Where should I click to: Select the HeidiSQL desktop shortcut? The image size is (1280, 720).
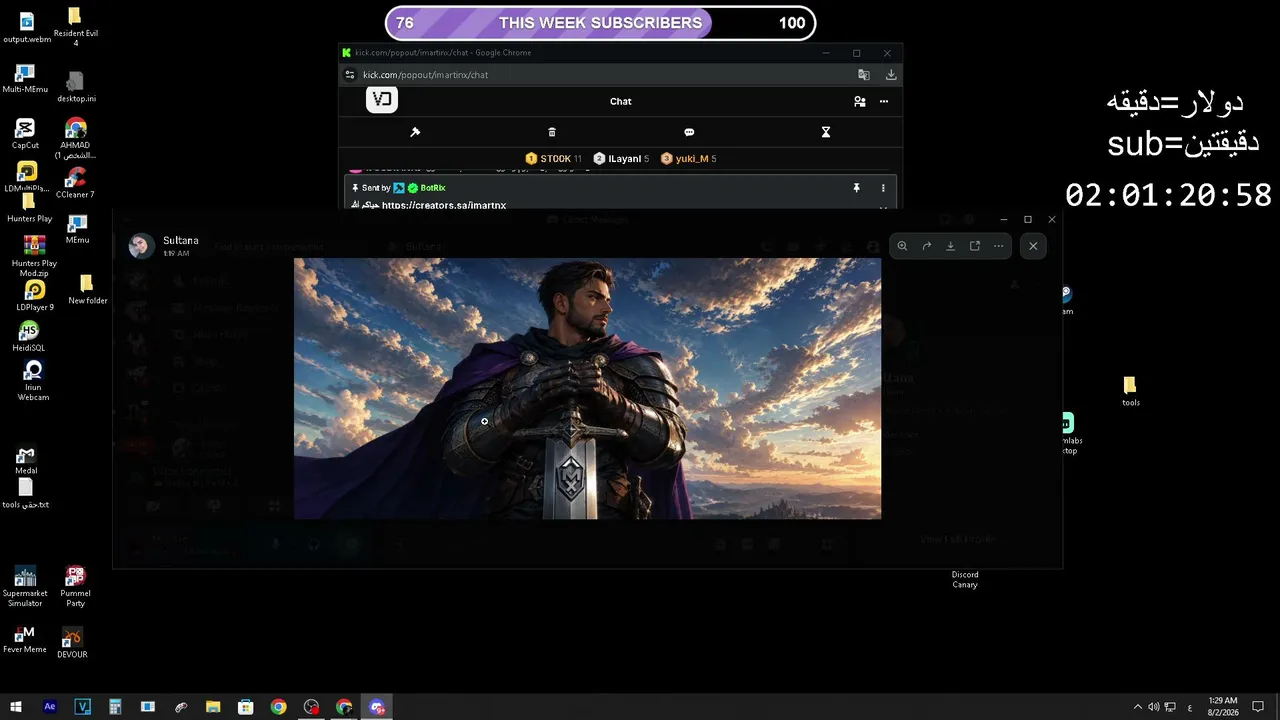29,336
